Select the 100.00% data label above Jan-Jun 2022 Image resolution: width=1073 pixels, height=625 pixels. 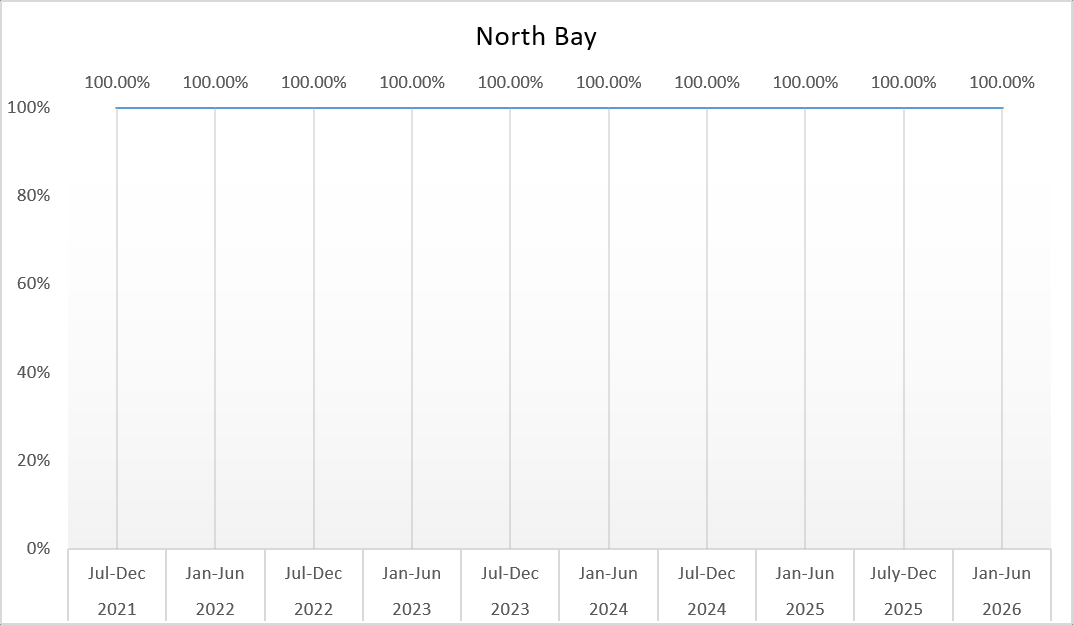coord(216,83)
